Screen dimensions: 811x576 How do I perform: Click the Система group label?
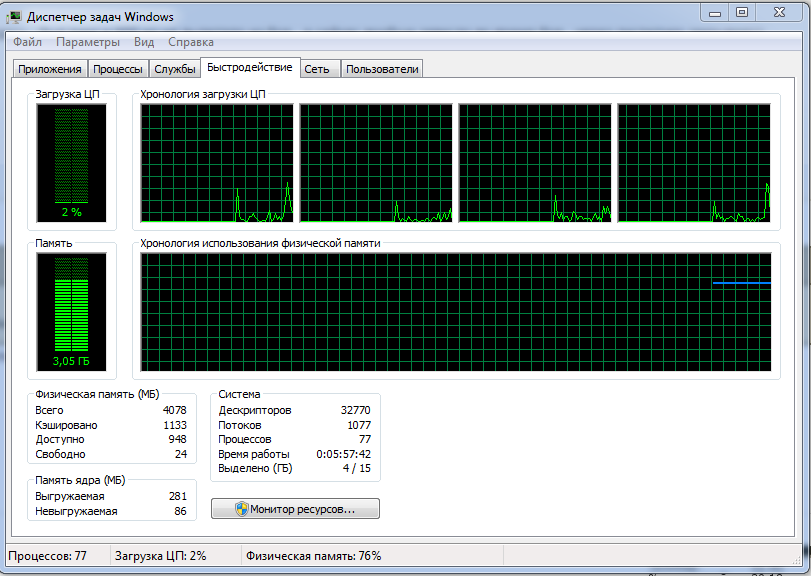click(x=239, y=394)
